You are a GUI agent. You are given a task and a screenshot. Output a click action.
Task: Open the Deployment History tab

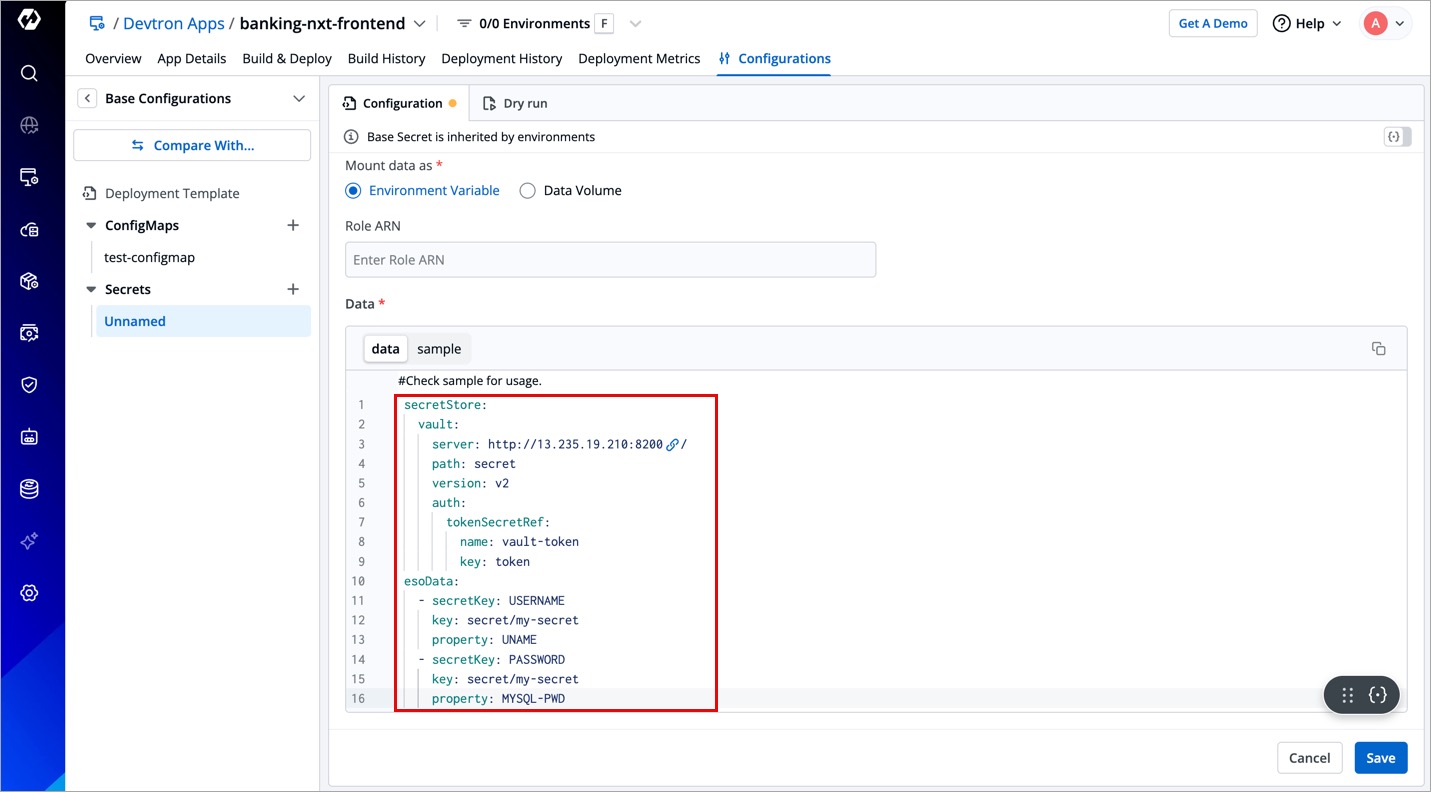coord(501,59)
